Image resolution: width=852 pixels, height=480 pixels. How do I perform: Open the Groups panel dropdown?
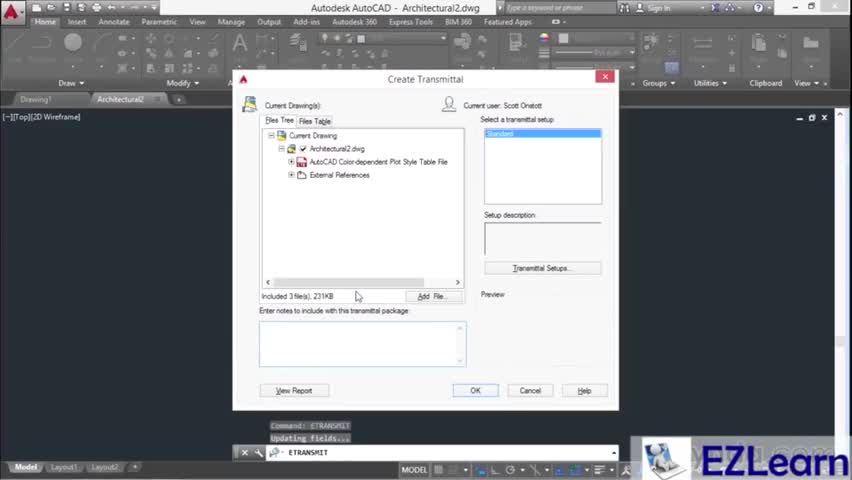click(659, 83)
